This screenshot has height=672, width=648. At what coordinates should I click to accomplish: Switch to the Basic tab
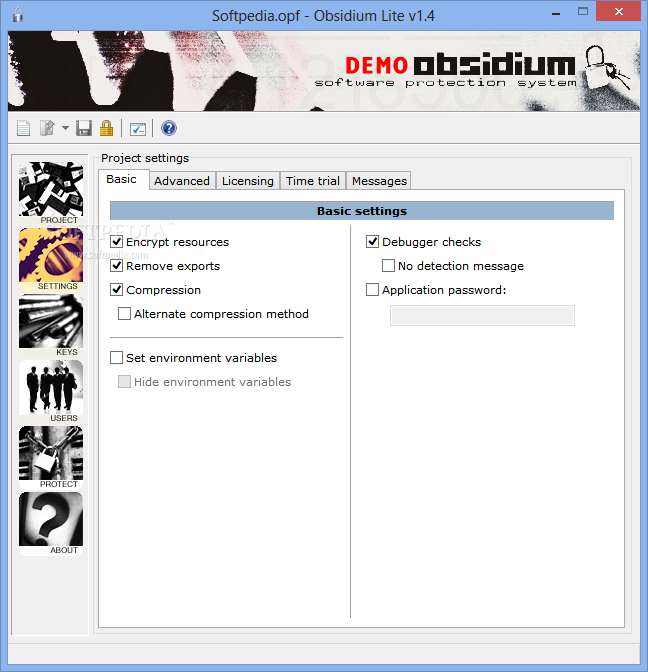point(123,180)
